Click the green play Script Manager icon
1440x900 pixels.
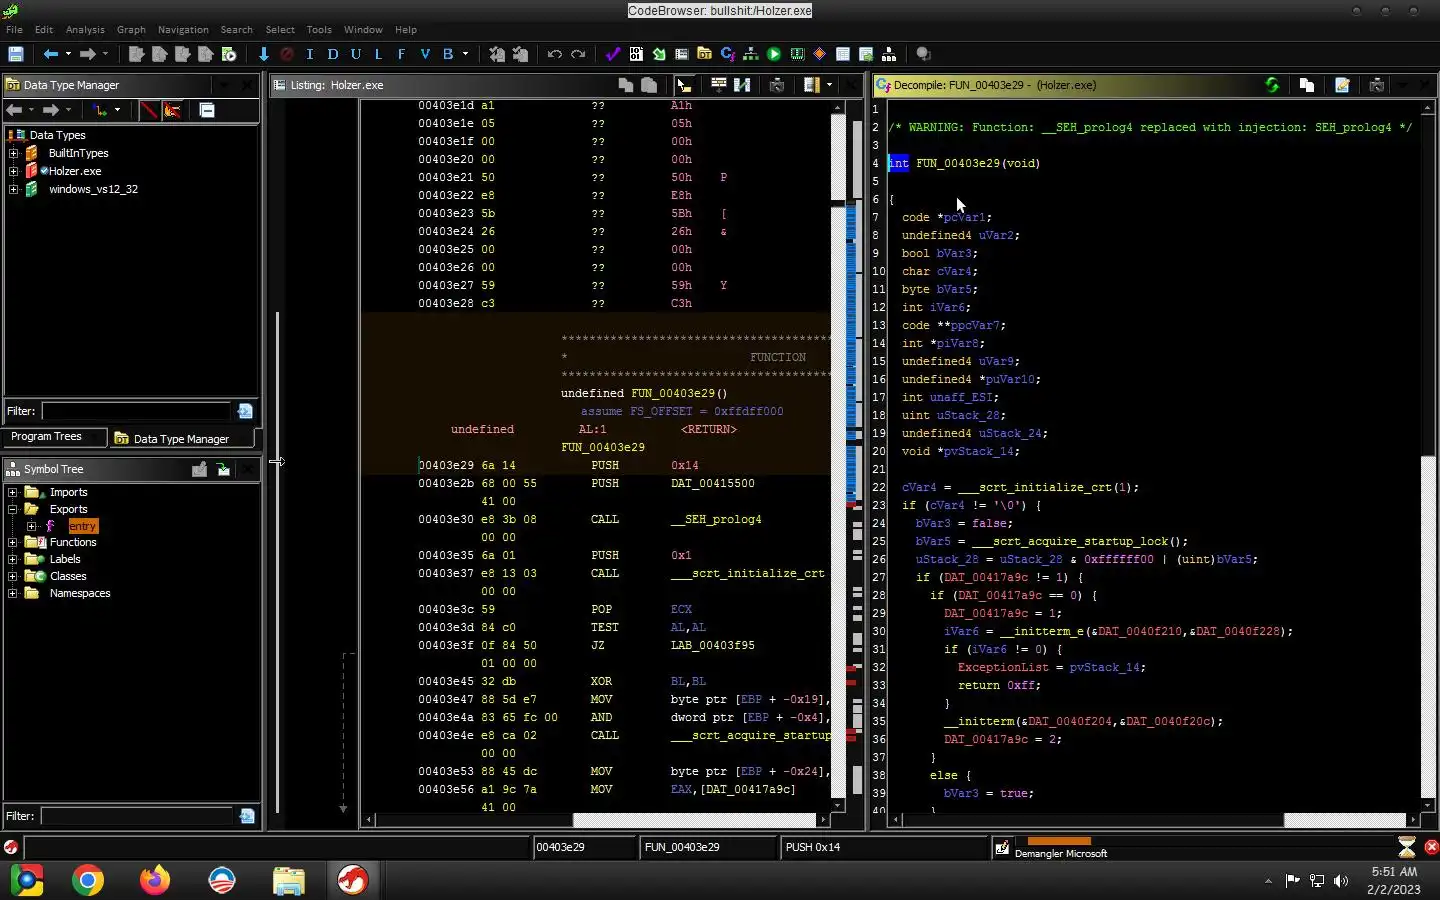774,54
